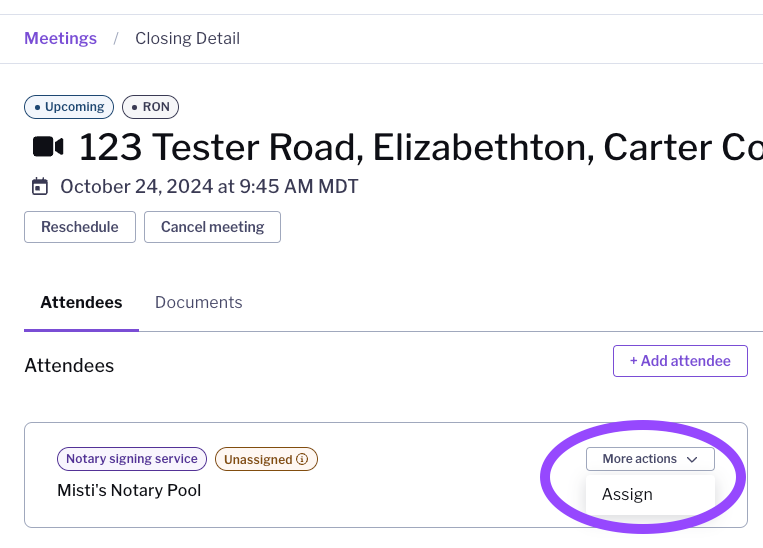This screenshot has height=548, width=763.
Task: Click the RON badge
Action: click(x=150, y=107)
